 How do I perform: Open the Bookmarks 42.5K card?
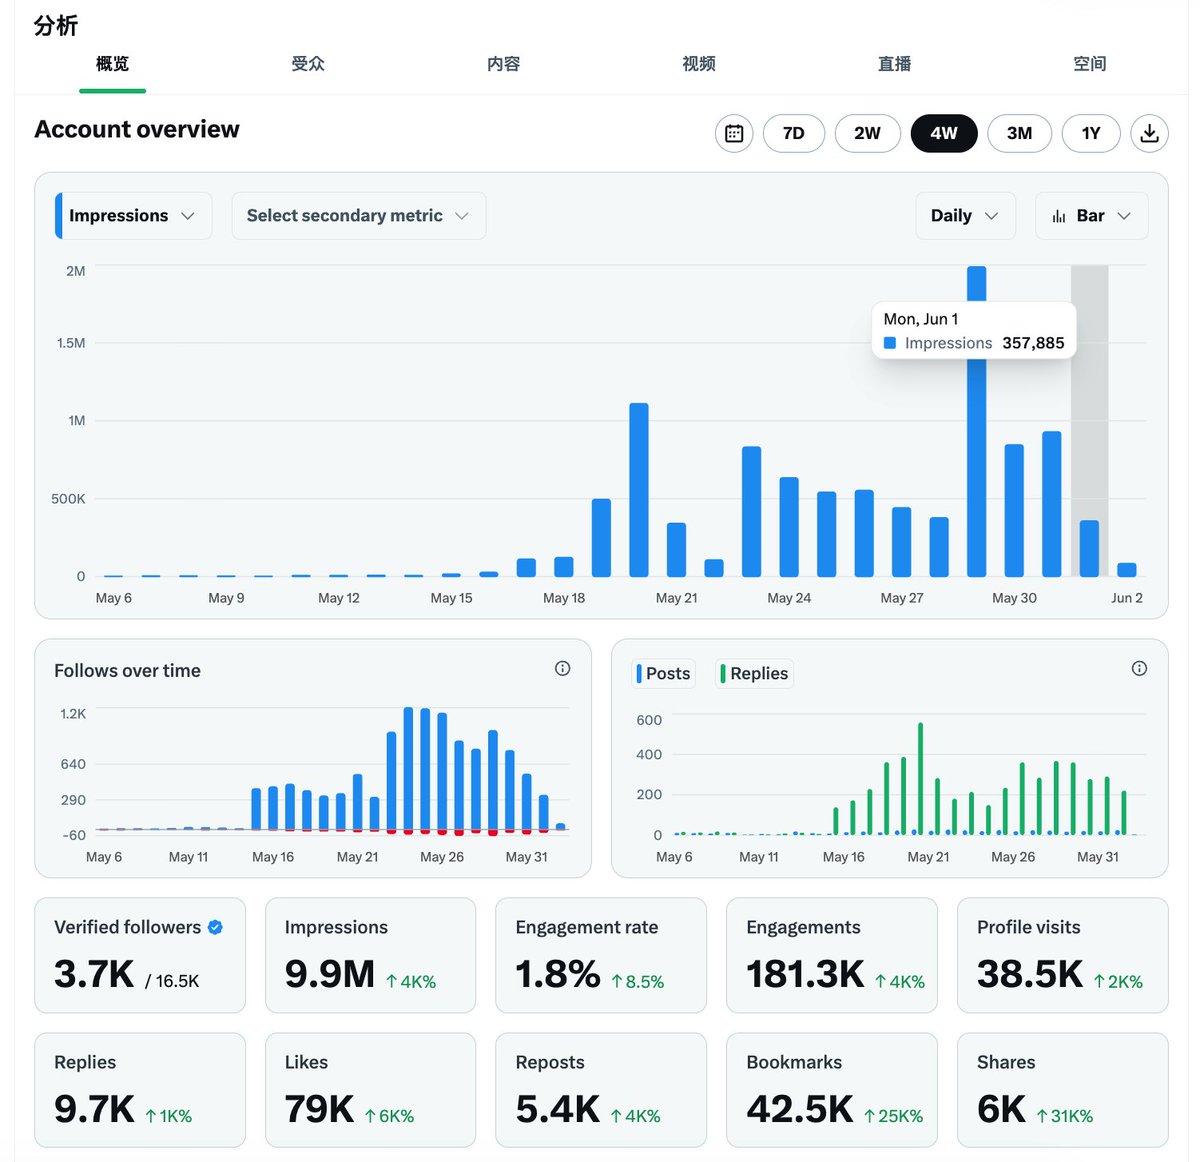click(x=832, y=1090)
